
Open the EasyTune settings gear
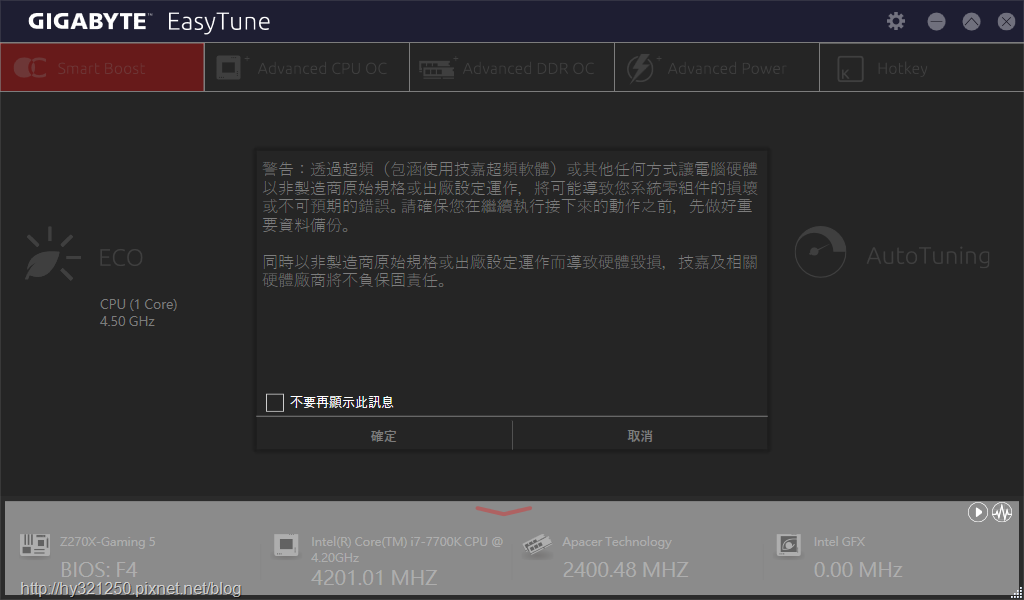896,21
